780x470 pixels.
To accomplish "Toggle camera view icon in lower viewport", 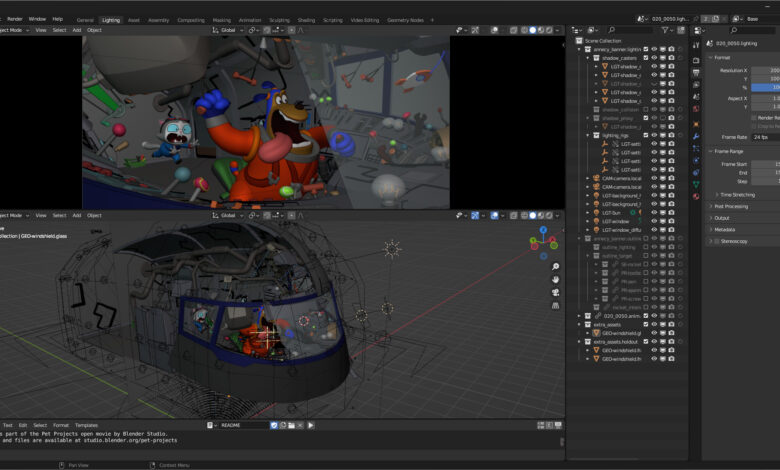I will pyautogui.click(x=555, y=292).
